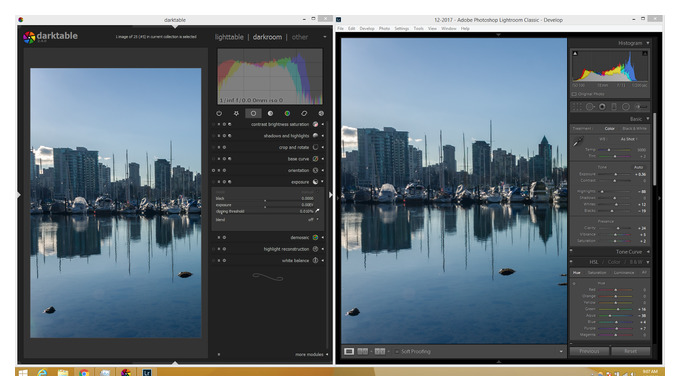Screen dimensions: 680x391
Task: Open the correction group icon in darktable
Action: (x=304, y=114)
